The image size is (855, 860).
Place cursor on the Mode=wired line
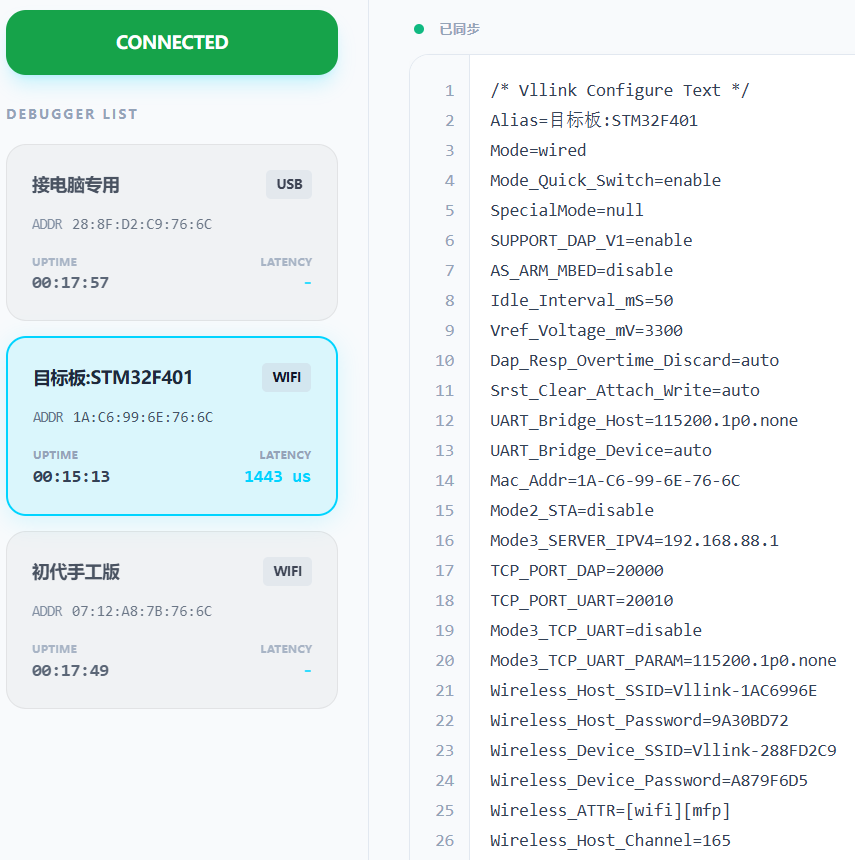click(538, 150)
